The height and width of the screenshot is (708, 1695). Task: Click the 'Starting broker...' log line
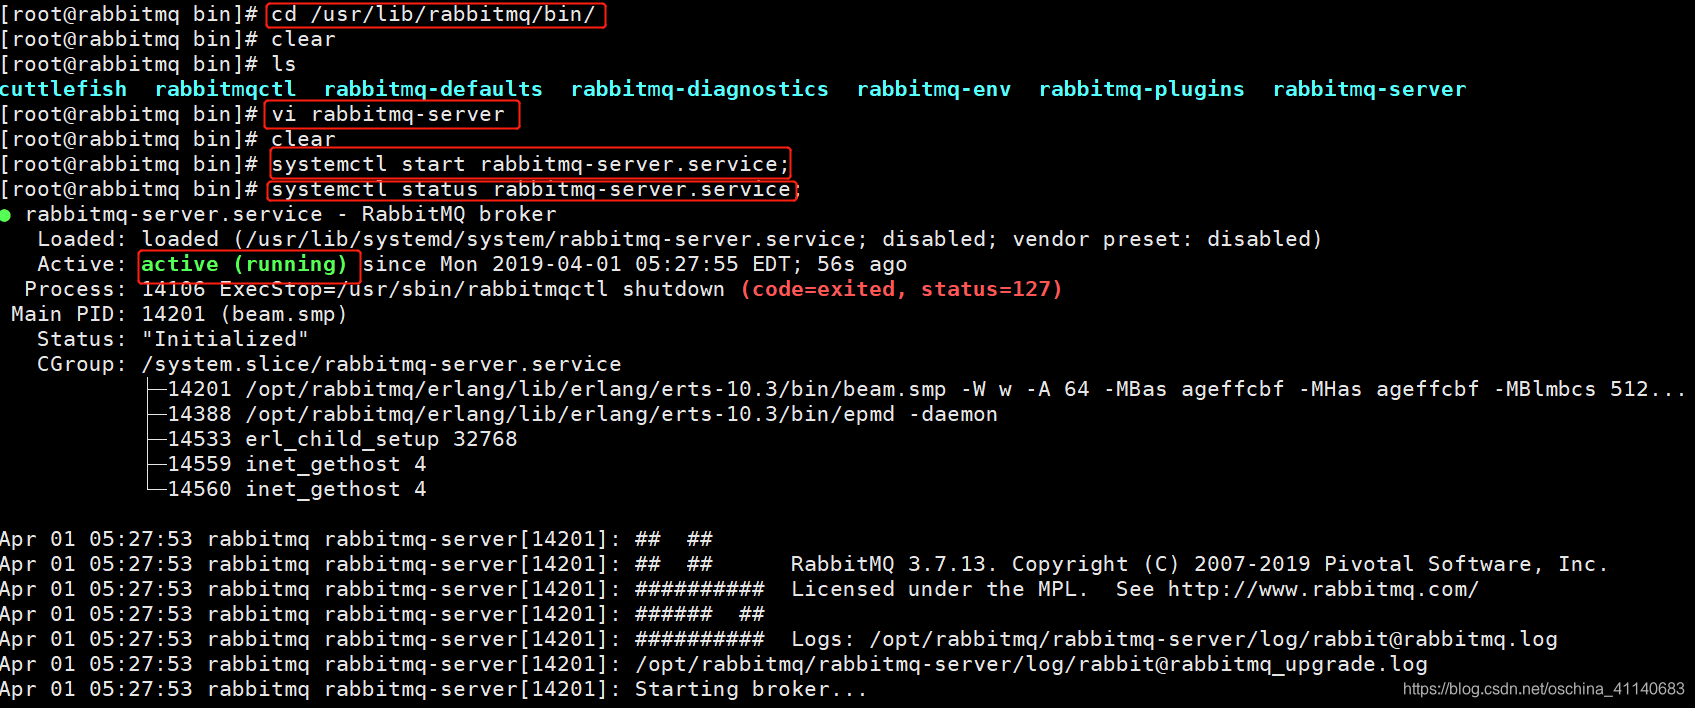pyautogui.click(x=751, y=689)
